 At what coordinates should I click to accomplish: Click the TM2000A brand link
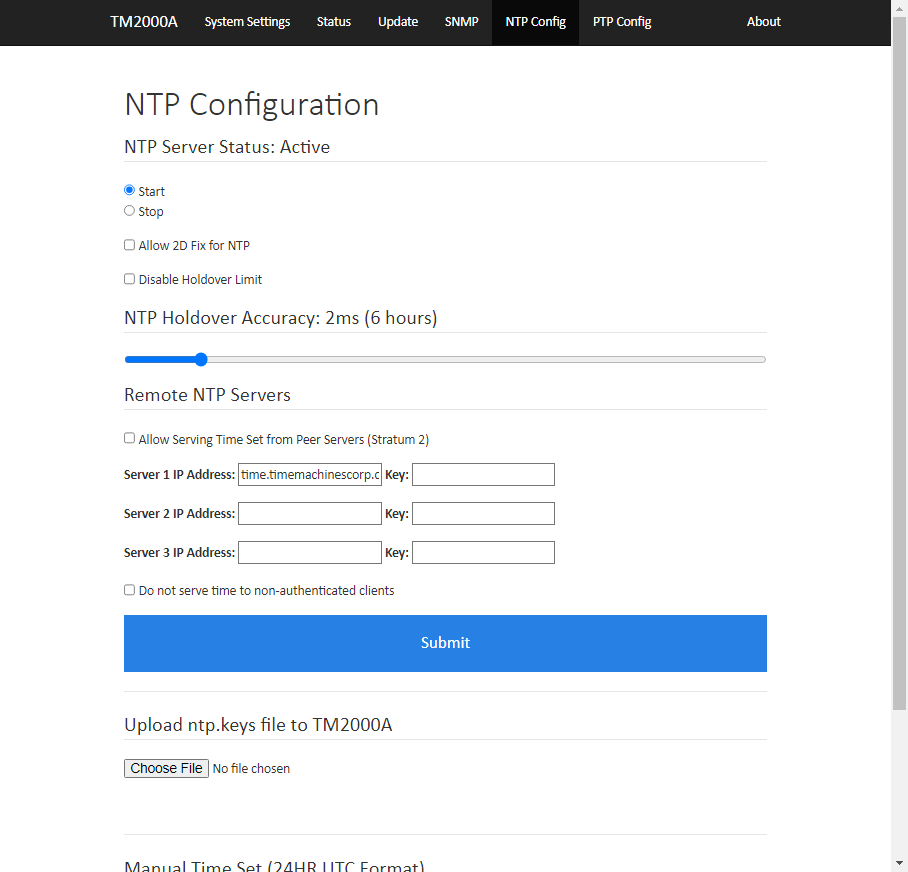click(x=144, y=22)
